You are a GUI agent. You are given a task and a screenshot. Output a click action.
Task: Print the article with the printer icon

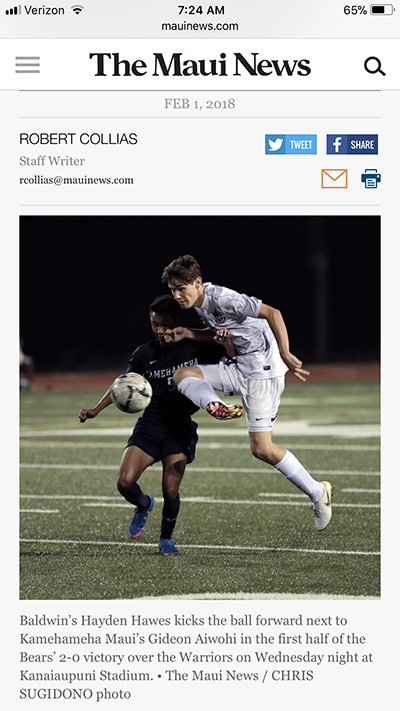[371, 179]
